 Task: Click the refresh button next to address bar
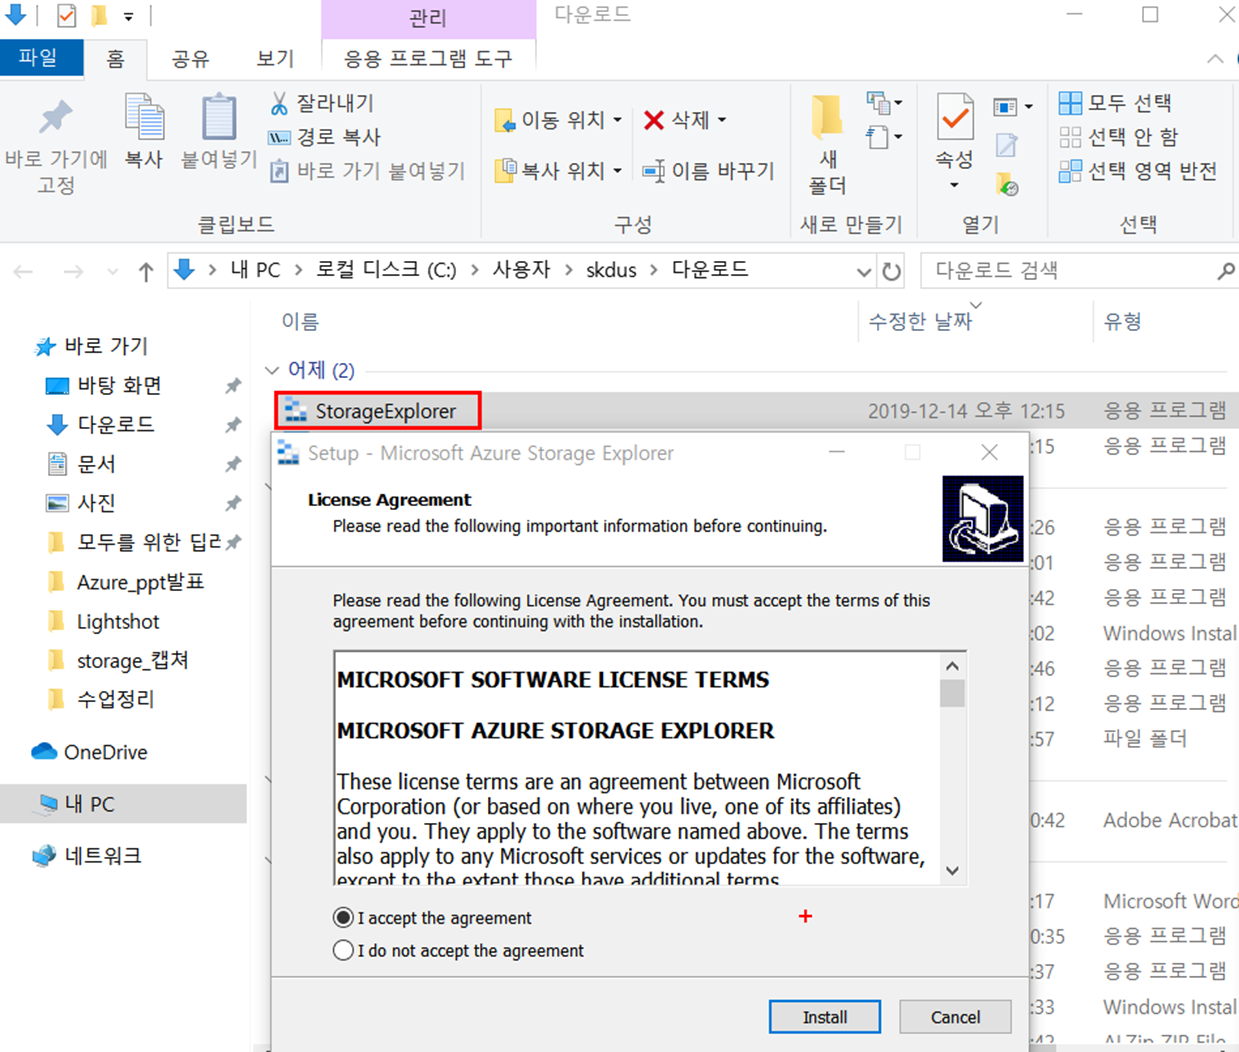click(891, 271)
